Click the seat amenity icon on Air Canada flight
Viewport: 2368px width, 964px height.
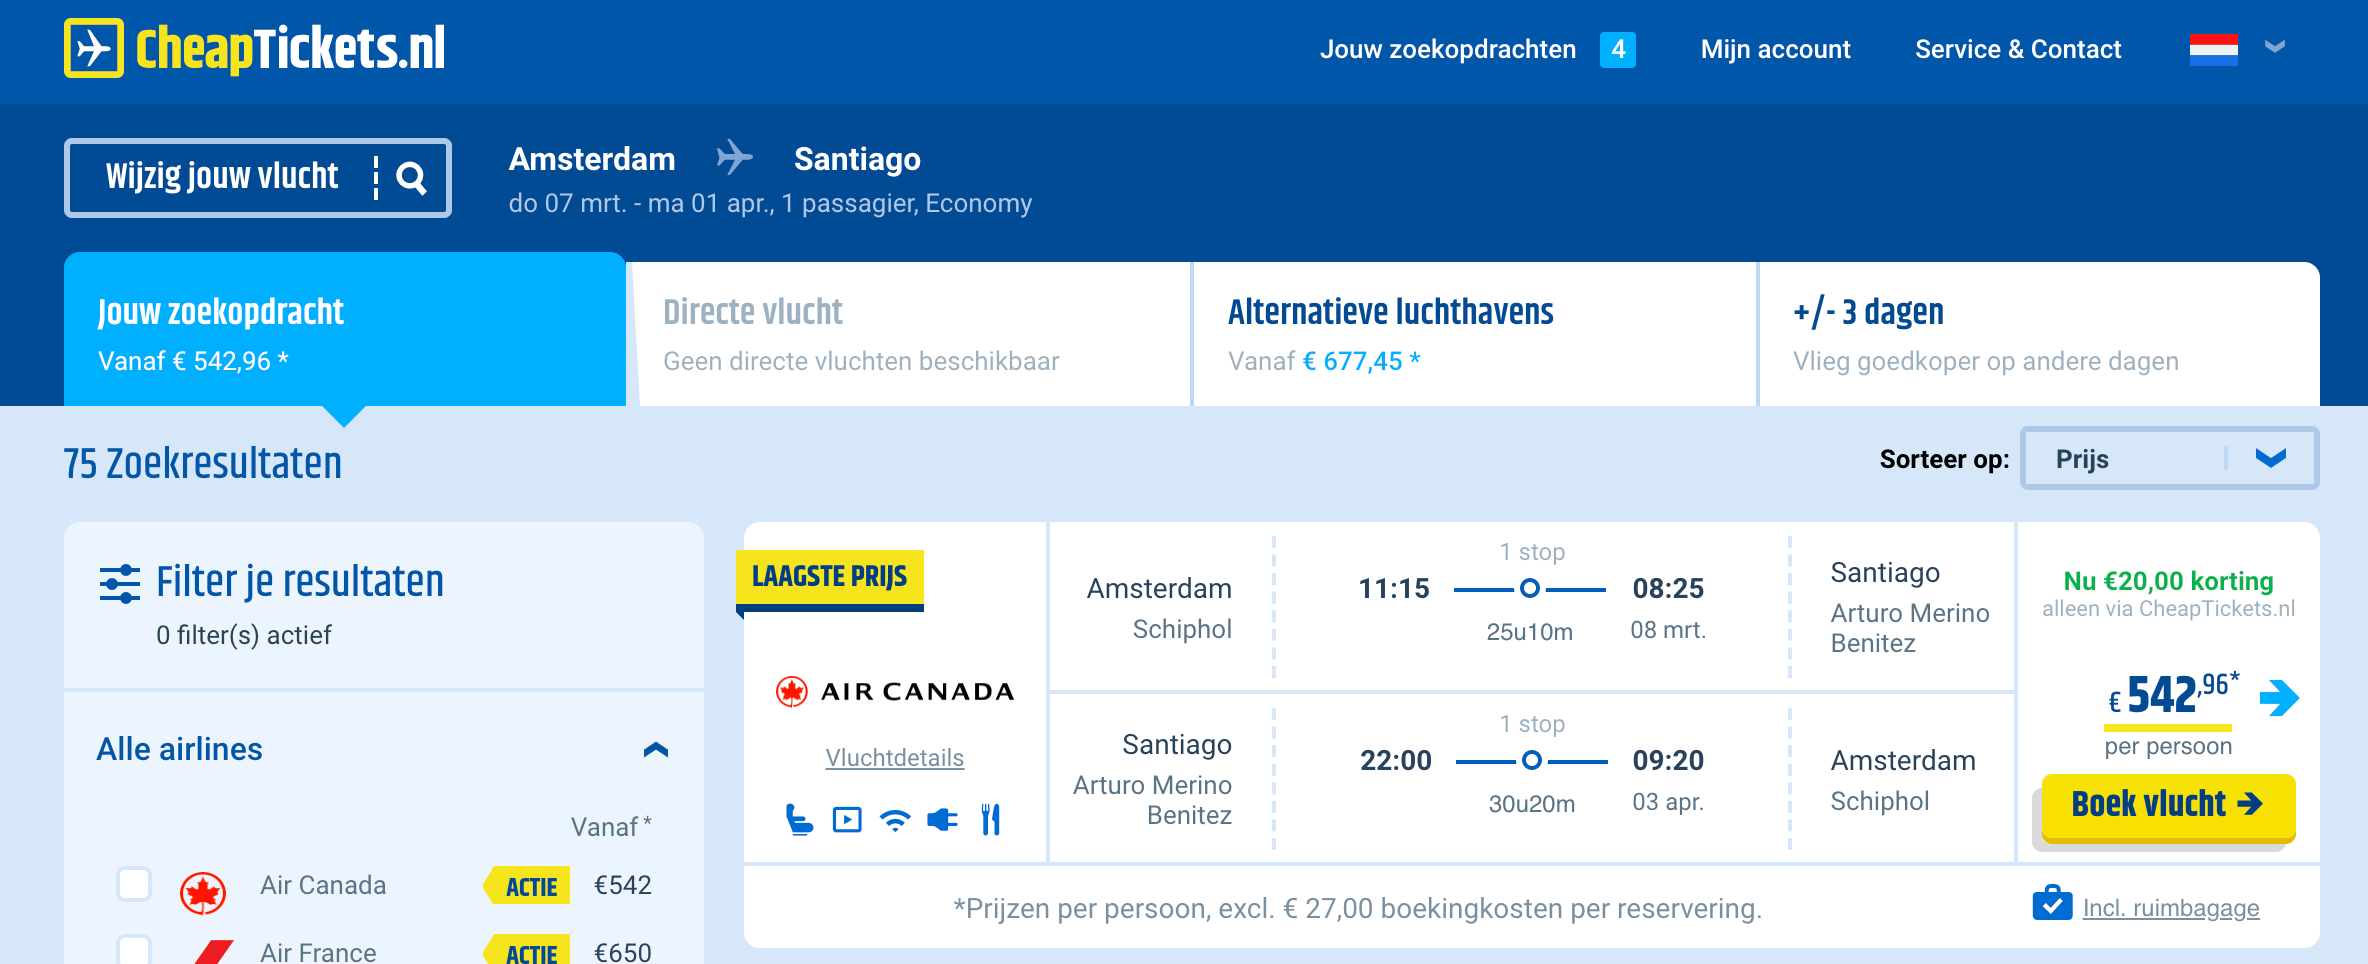[x=798, y=818]
